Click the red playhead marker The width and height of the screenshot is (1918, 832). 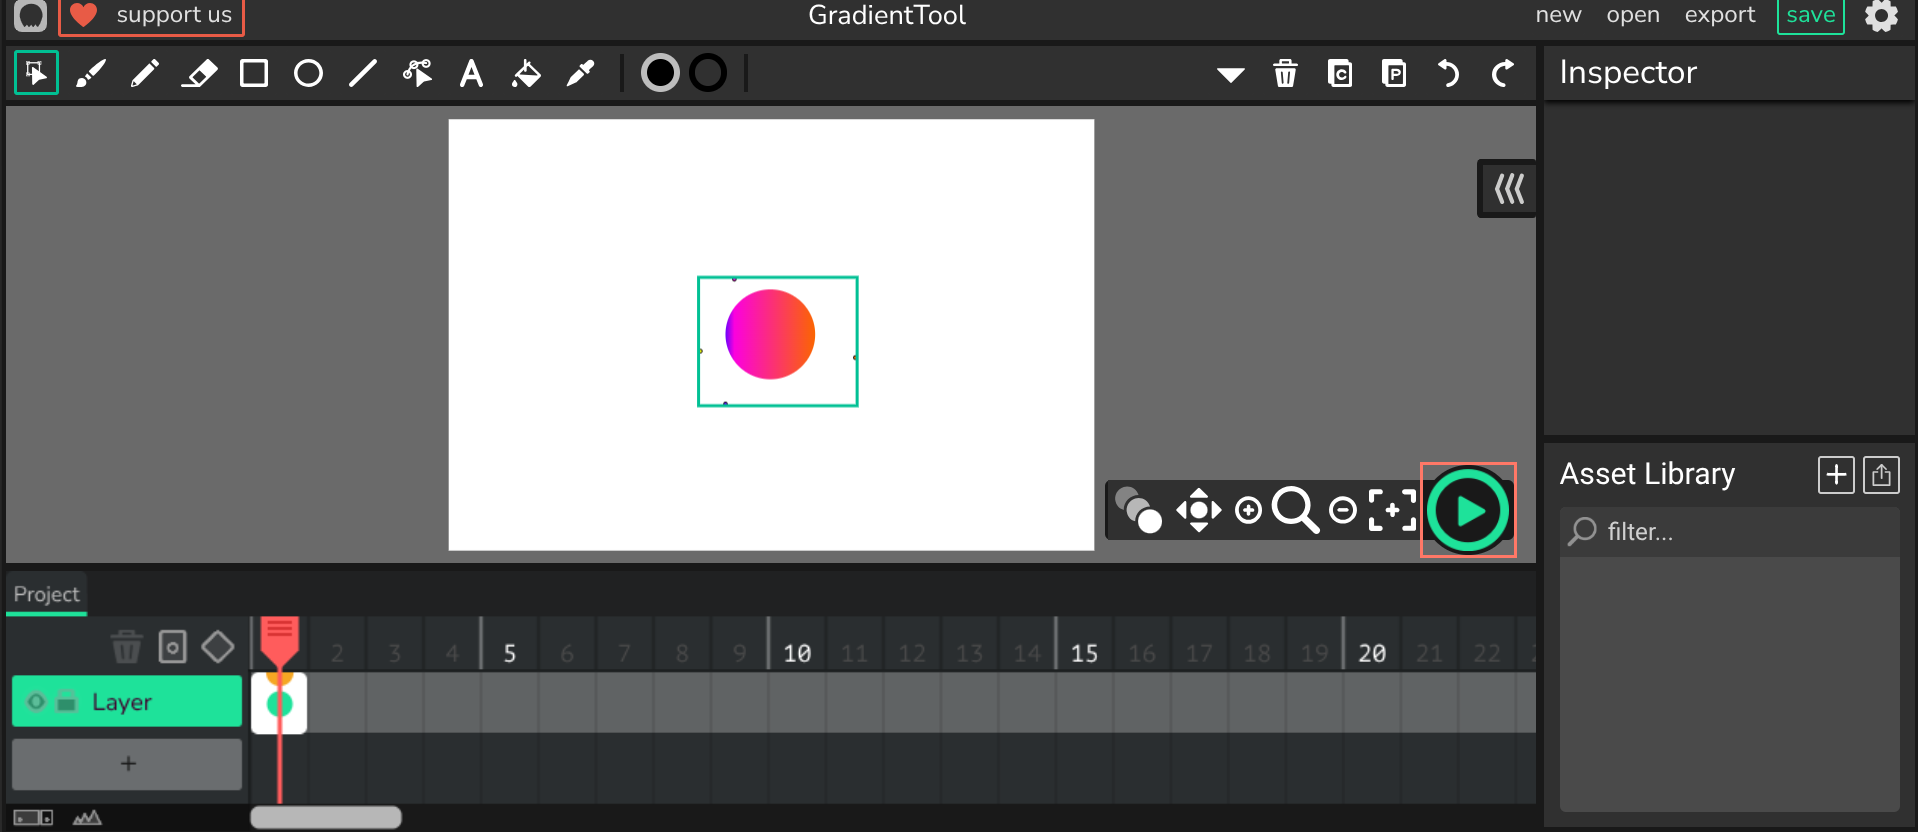(280, 640)
